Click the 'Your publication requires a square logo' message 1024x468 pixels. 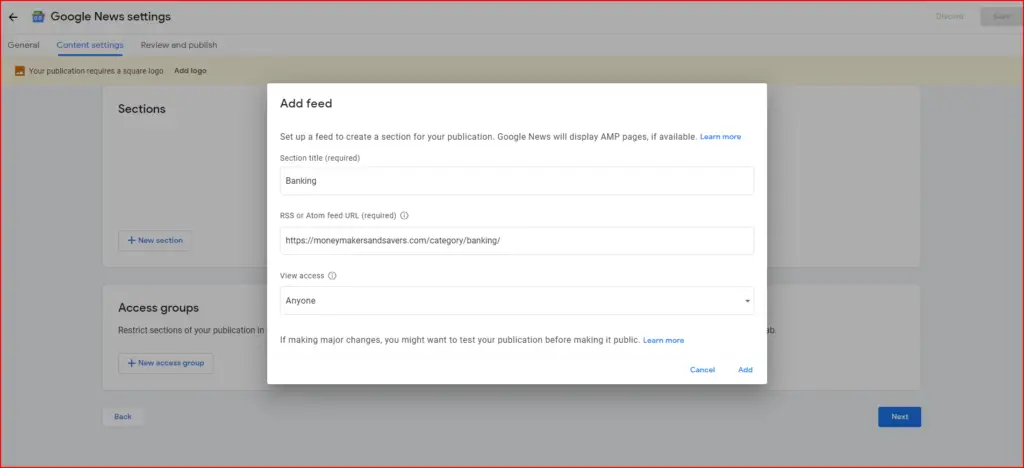[x=96, y=70]
